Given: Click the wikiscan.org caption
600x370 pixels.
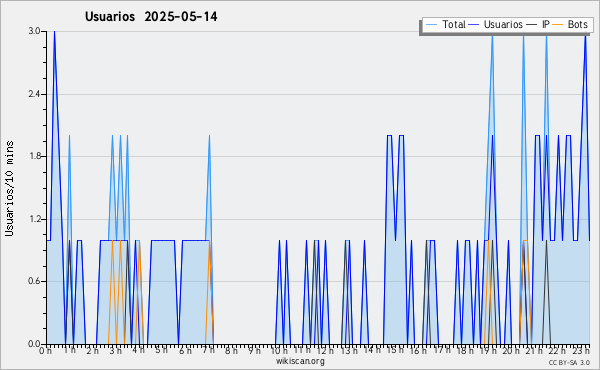Looking at the screenshot, I should [x=300, y=361].
